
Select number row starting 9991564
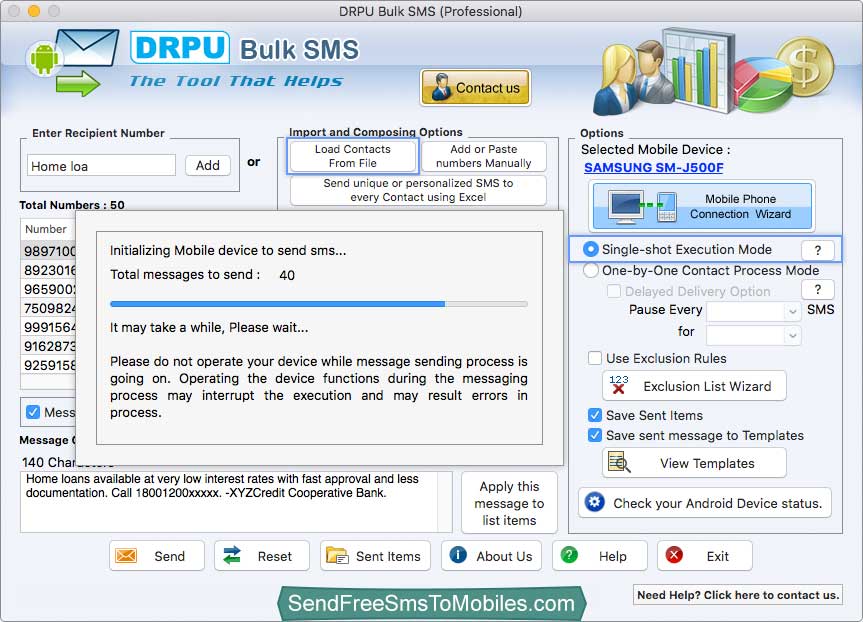click(x=48, y=328)
